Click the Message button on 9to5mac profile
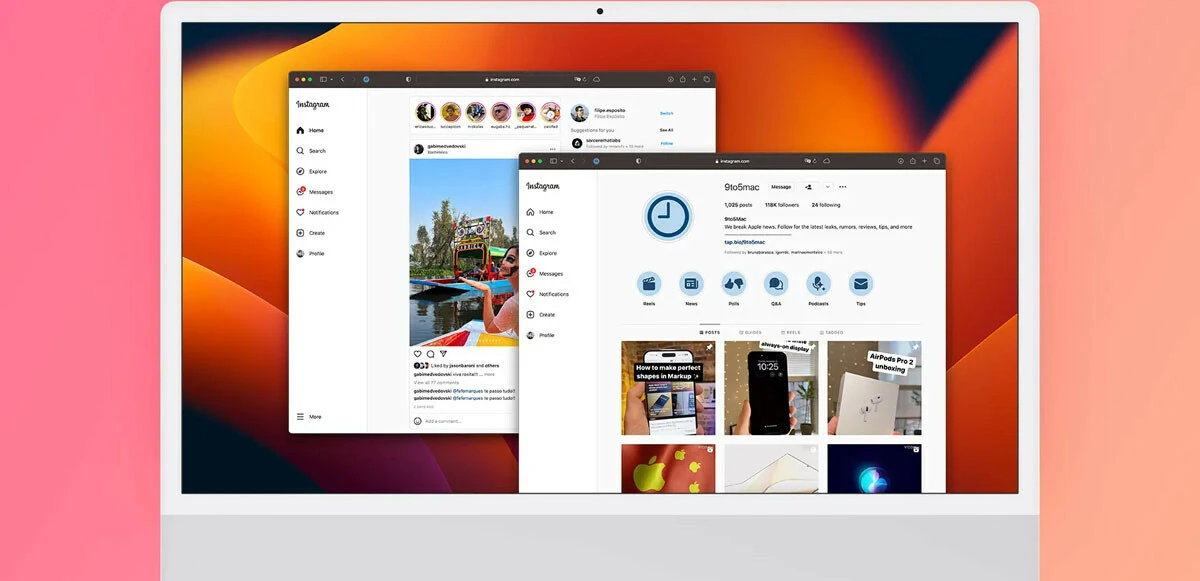Screen dimensions: 1200x581 tap(781, 187)
